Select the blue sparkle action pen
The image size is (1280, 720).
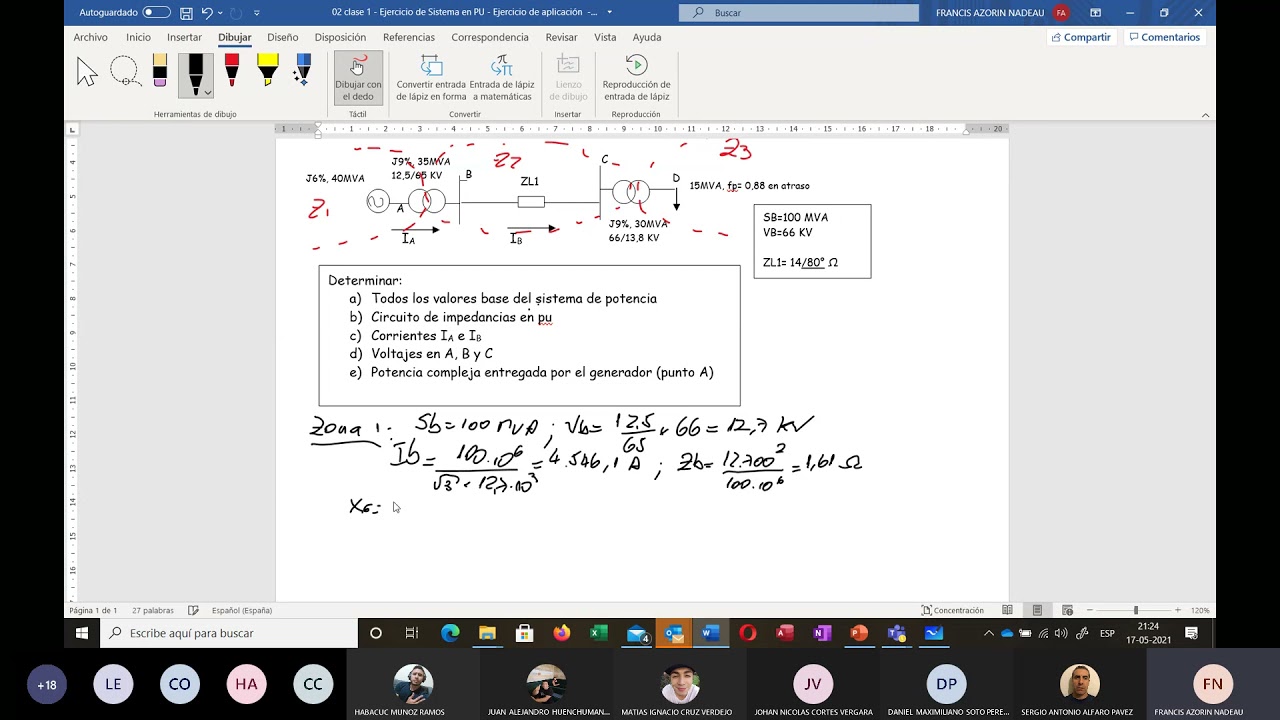point(303,70)
